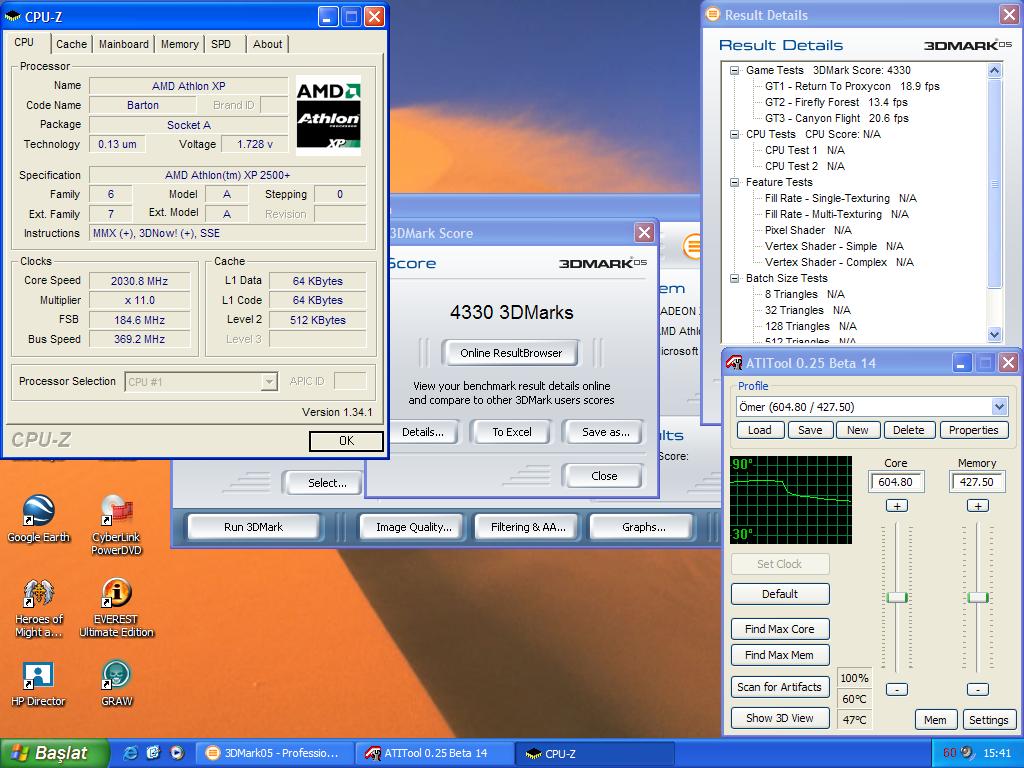Image resolution: width=1024 pixels, height=768 pixels.
Task: Click the AMD Athlon XP logo
Action: tap(328, 117)
